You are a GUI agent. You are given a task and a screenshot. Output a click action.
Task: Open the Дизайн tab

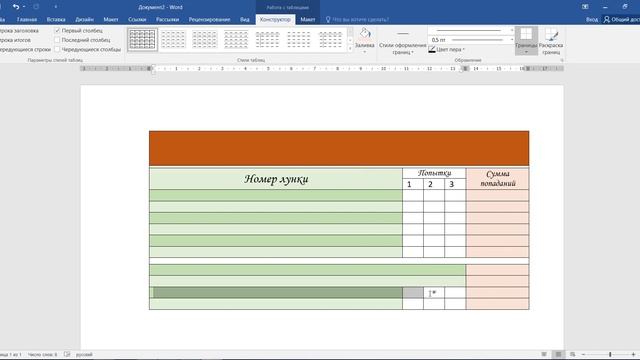pyautogui.click(x=84, y=19)
